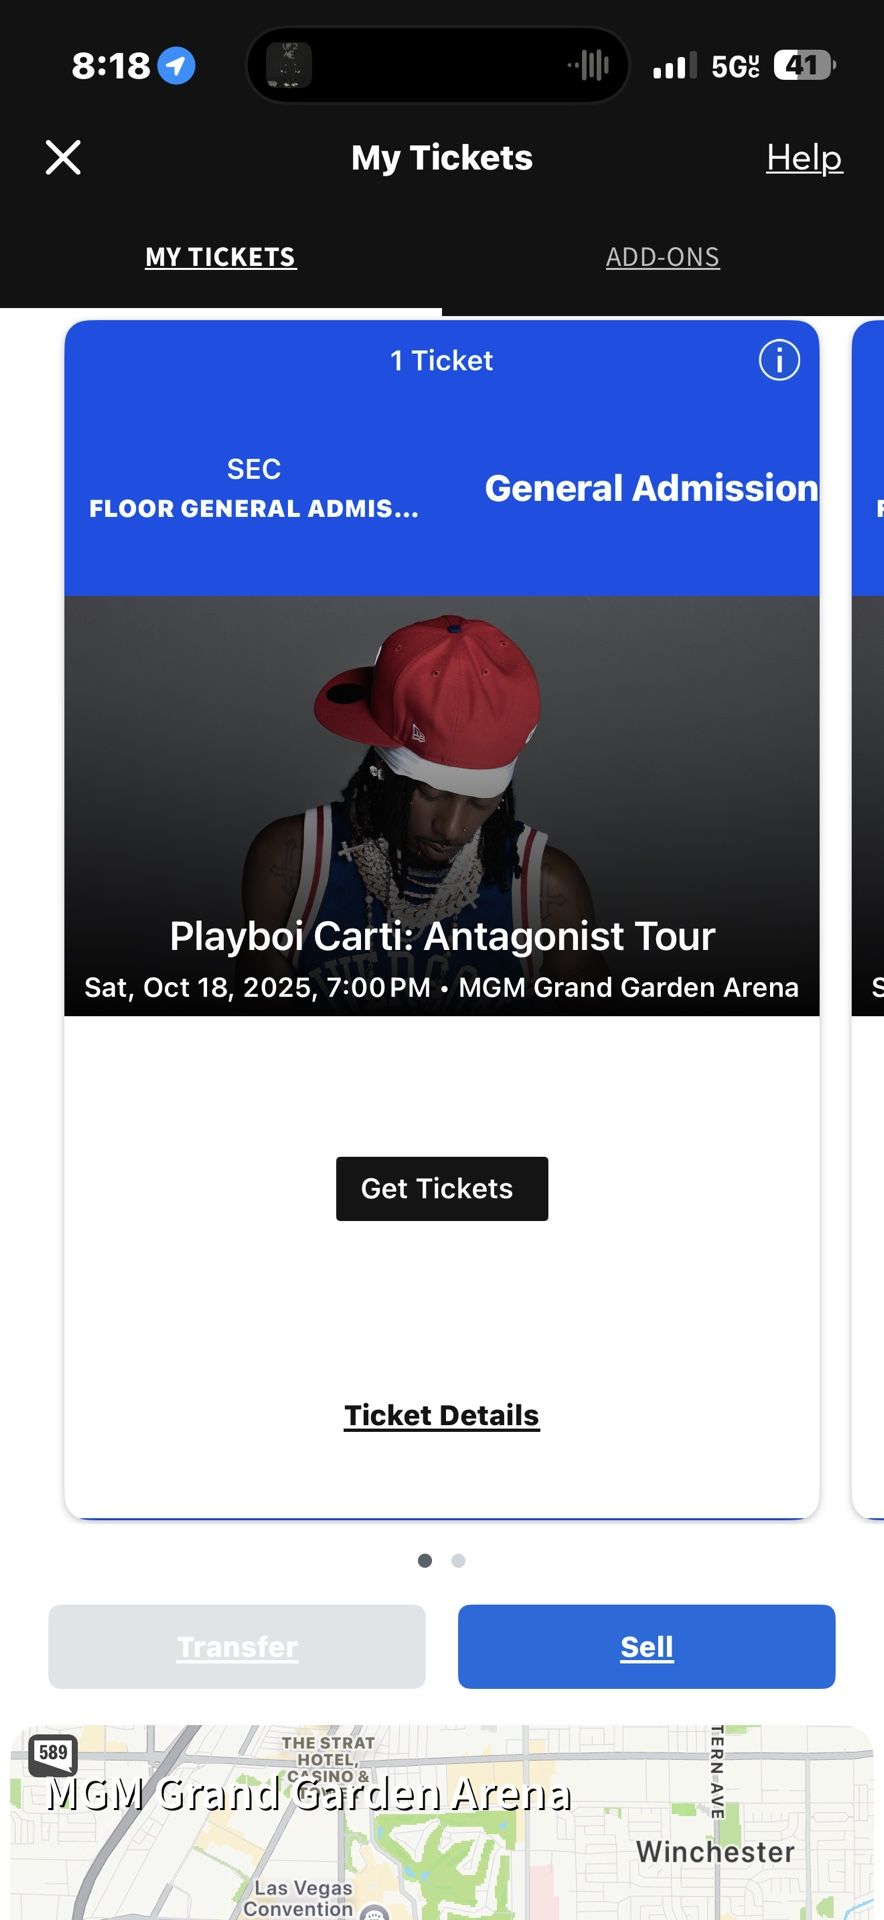Tap the greyed-out Transfer button

point(237,1647)
